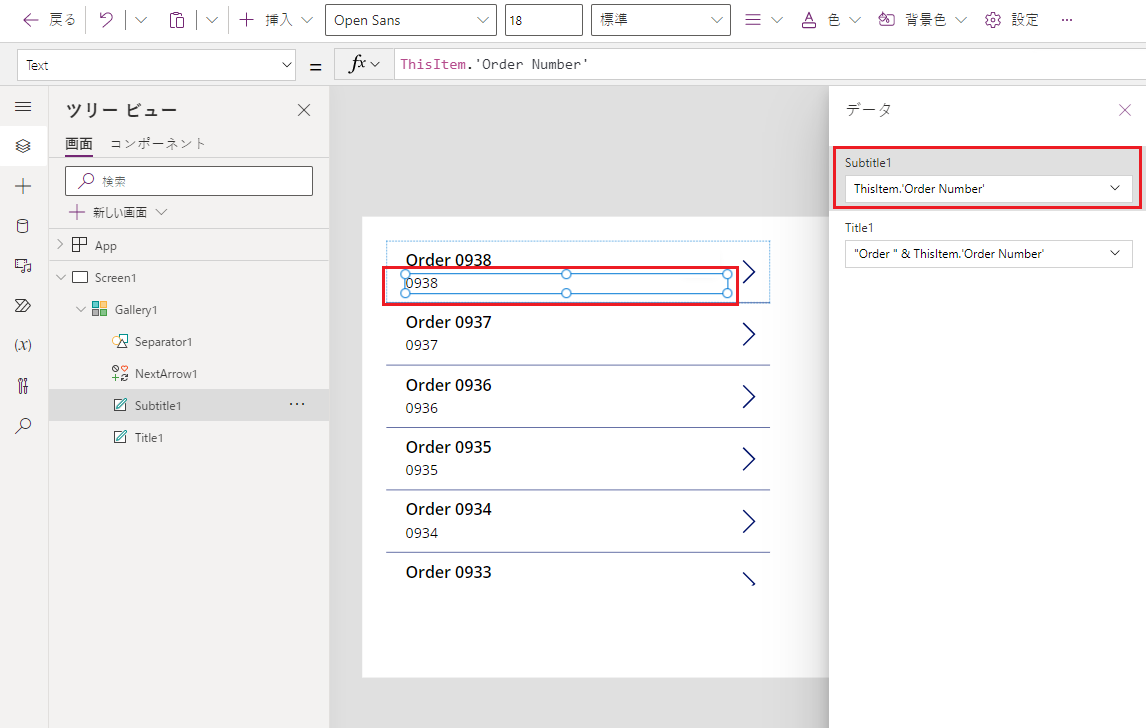Click the 設定 button in toolbar
1146x728 pixels.
1012,20
